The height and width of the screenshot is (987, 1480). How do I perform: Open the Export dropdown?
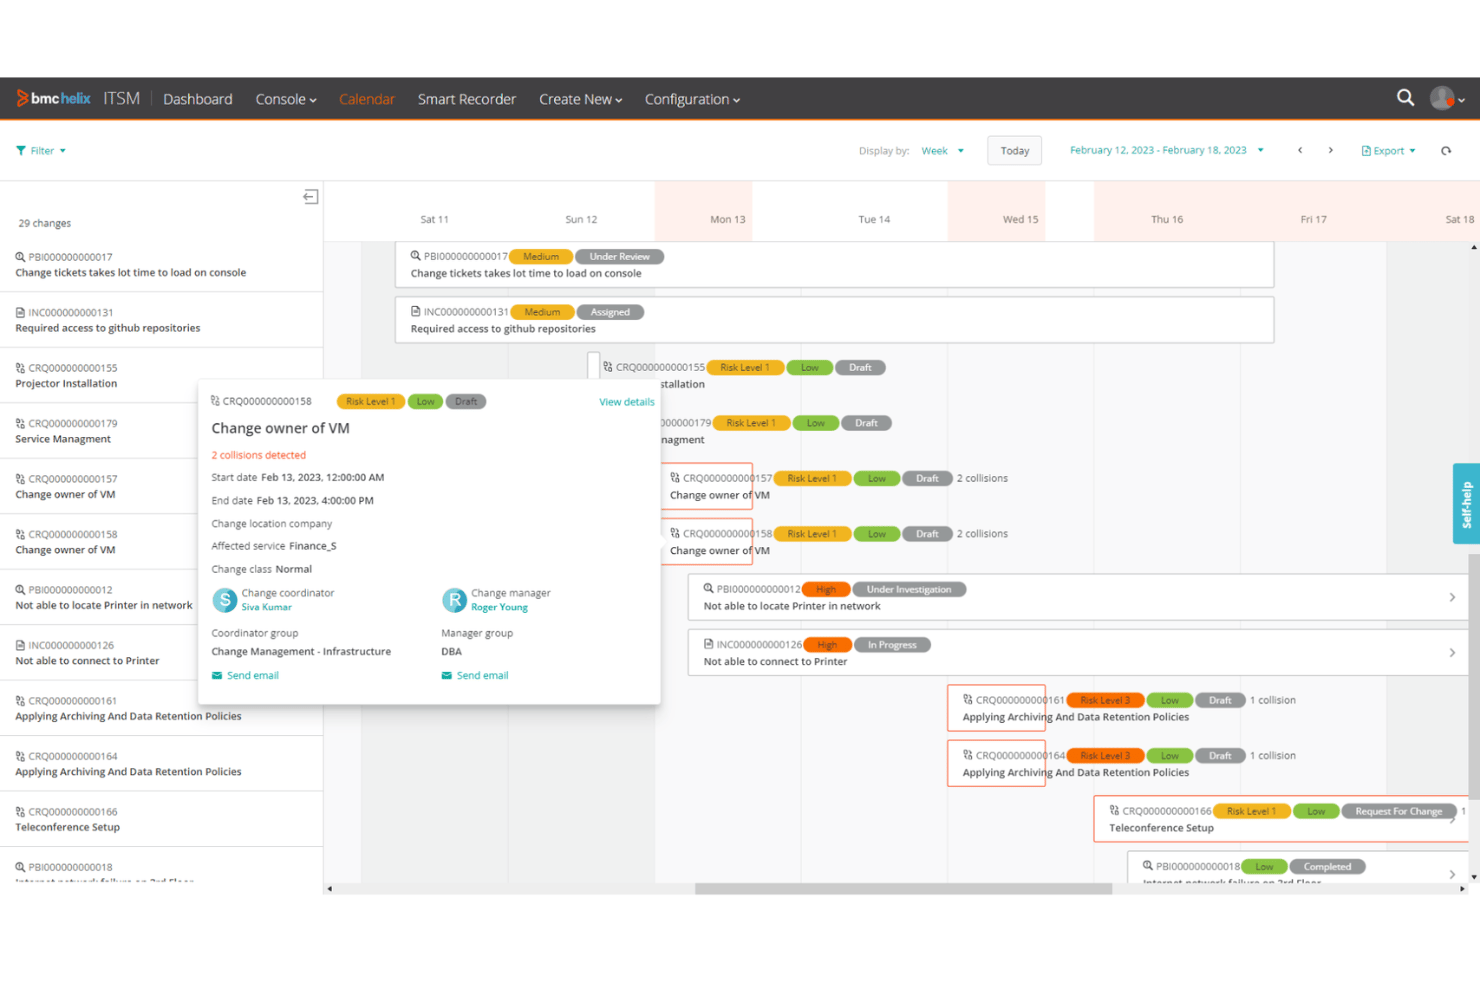[1389, 151]
